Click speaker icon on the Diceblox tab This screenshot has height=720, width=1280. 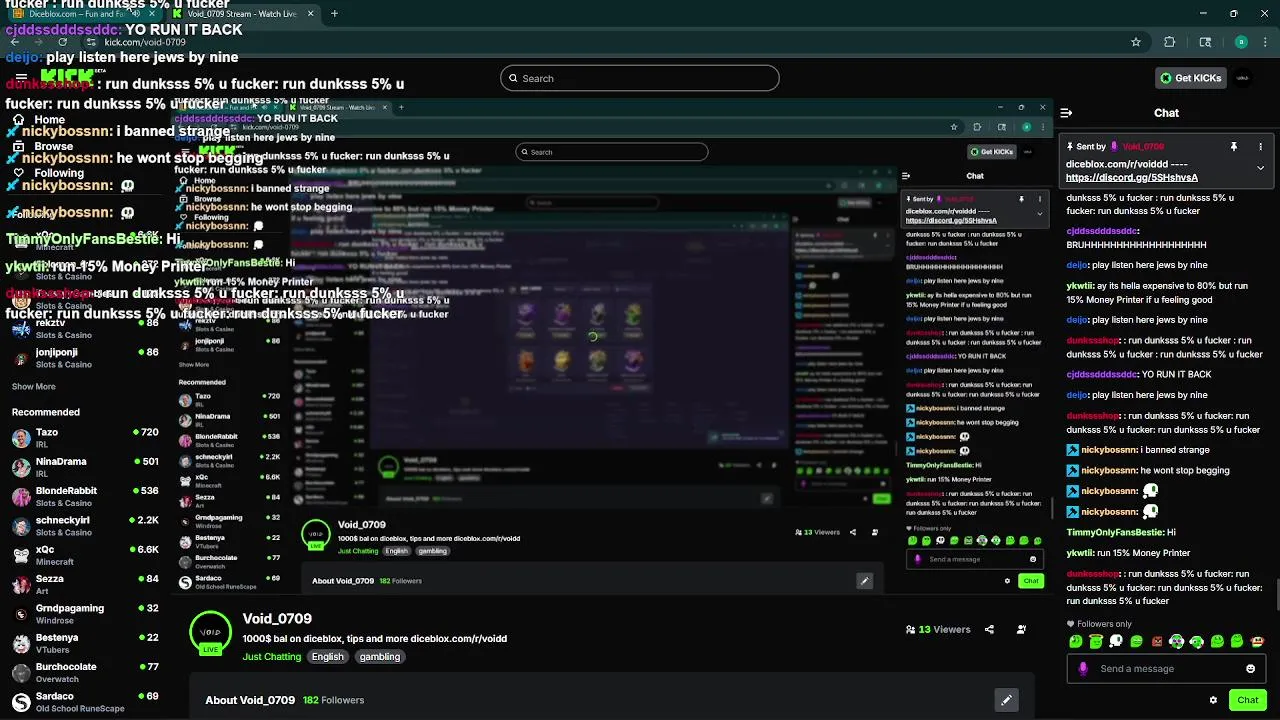137,14
